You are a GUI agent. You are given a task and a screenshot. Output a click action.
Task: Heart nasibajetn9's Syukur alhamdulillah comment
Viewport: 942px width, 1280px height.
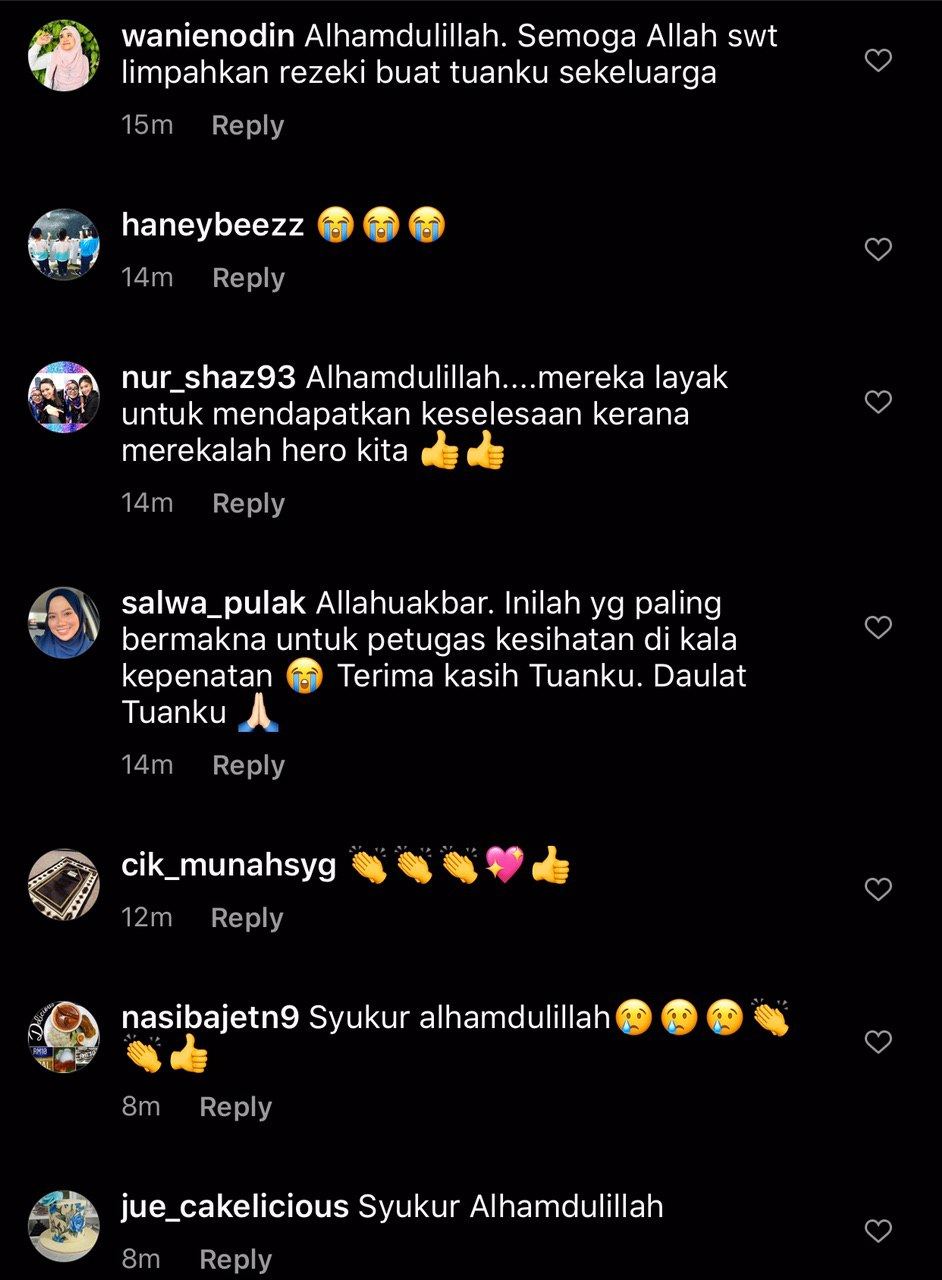pyautogui.click(x=878, y=1042)
